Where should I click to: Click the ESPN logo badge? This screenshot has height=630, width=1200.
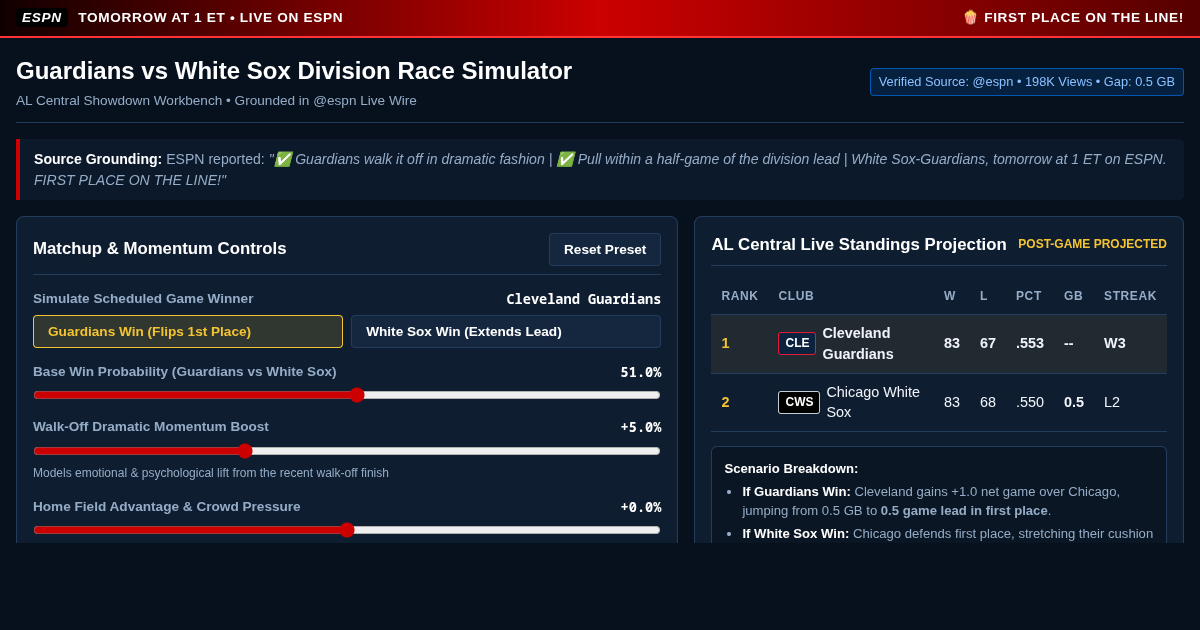(42, 17)
